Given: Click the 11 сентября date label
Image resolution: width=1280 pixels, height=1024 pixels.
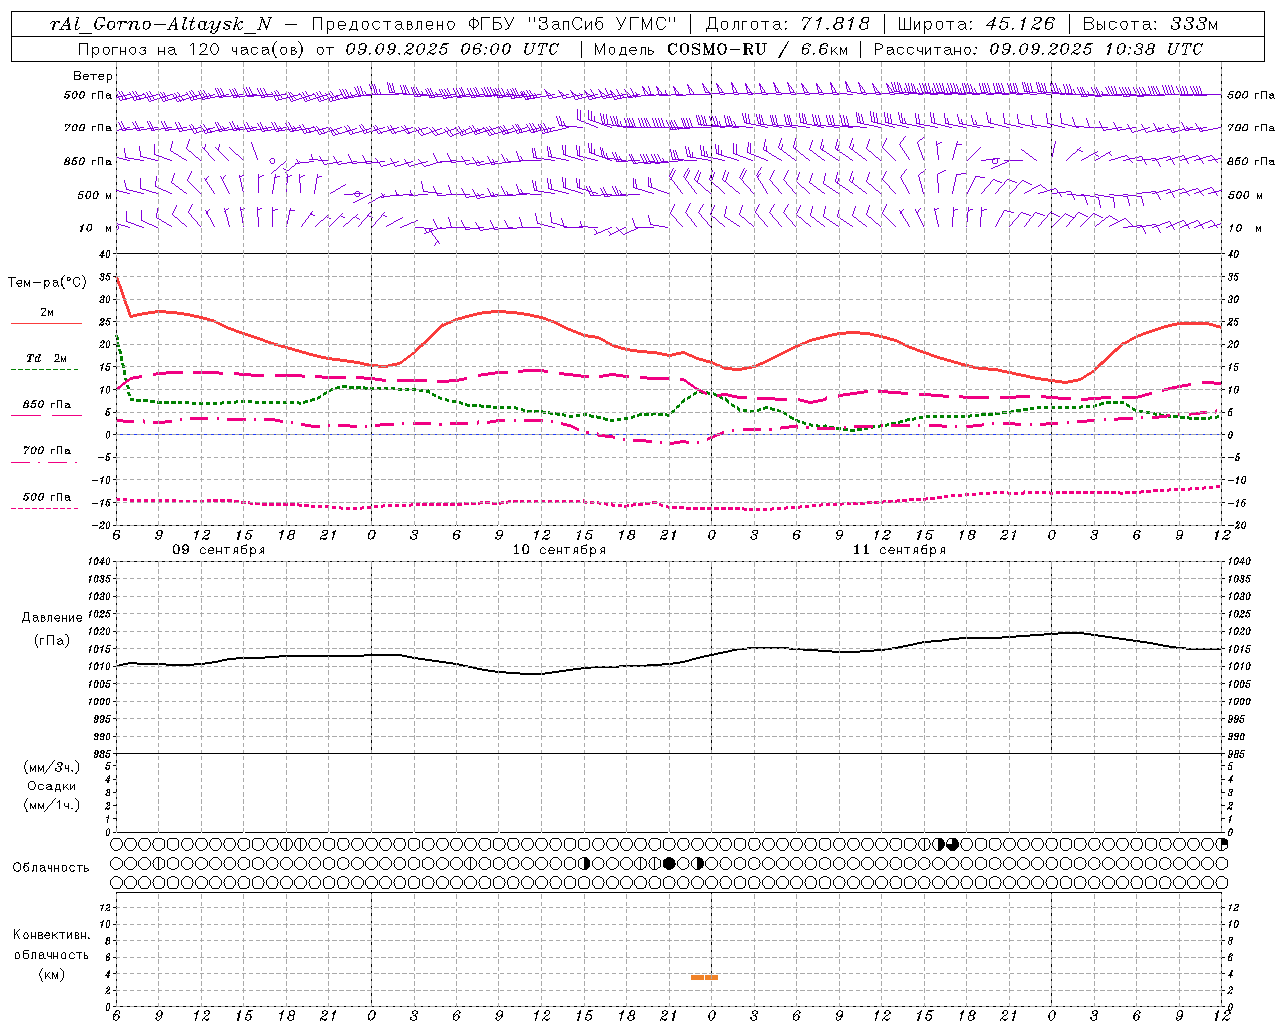Looking at the screenshot, I should coord(899,550).
